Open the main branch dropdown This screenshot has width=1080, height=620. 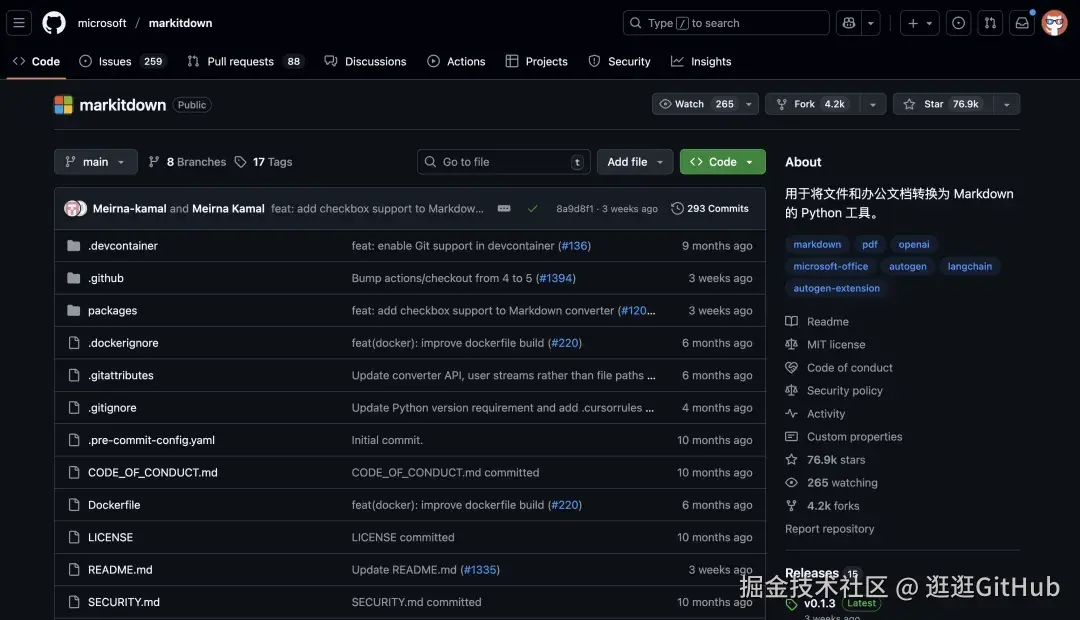[96, 162]
